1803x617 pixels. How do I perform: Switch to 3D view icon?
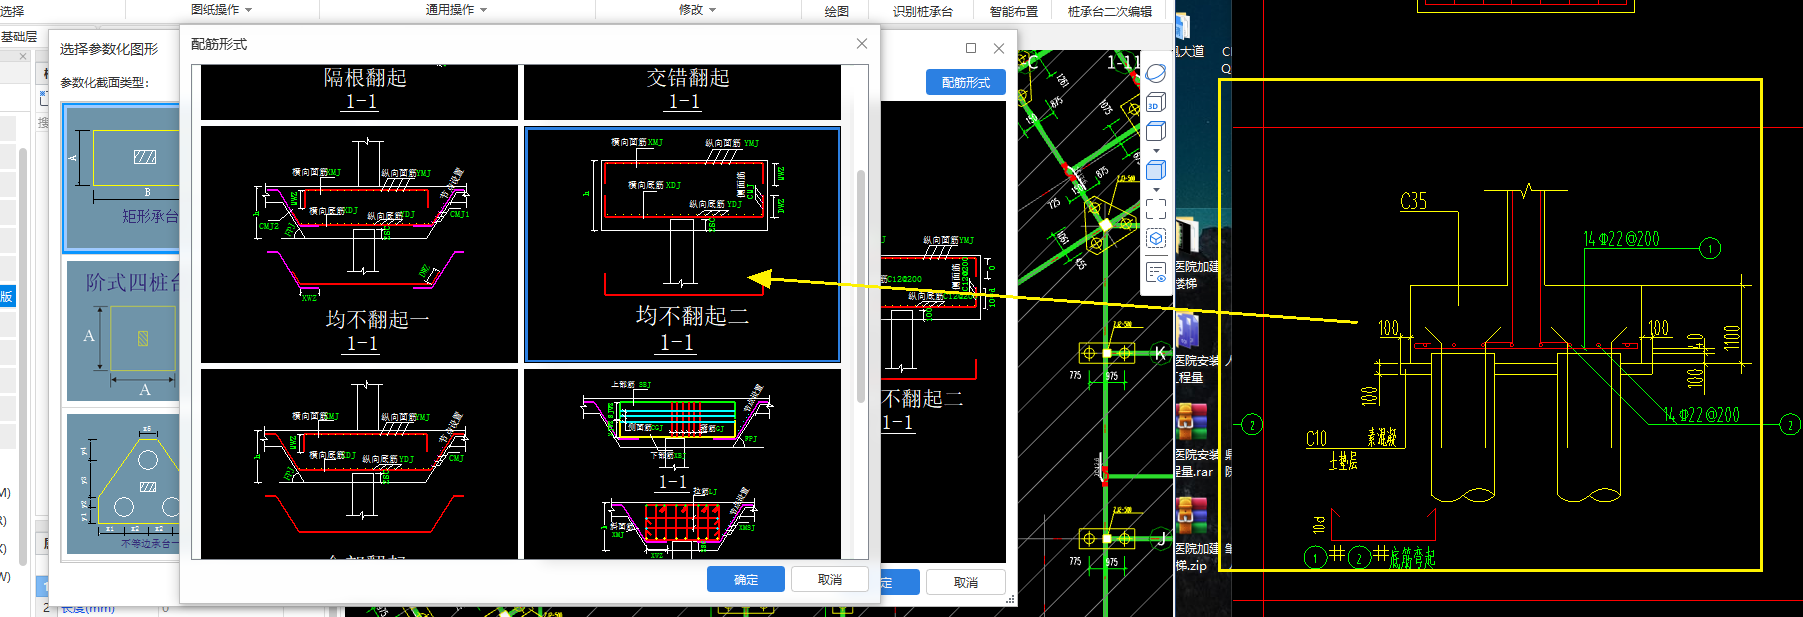tap(1156, 102)
